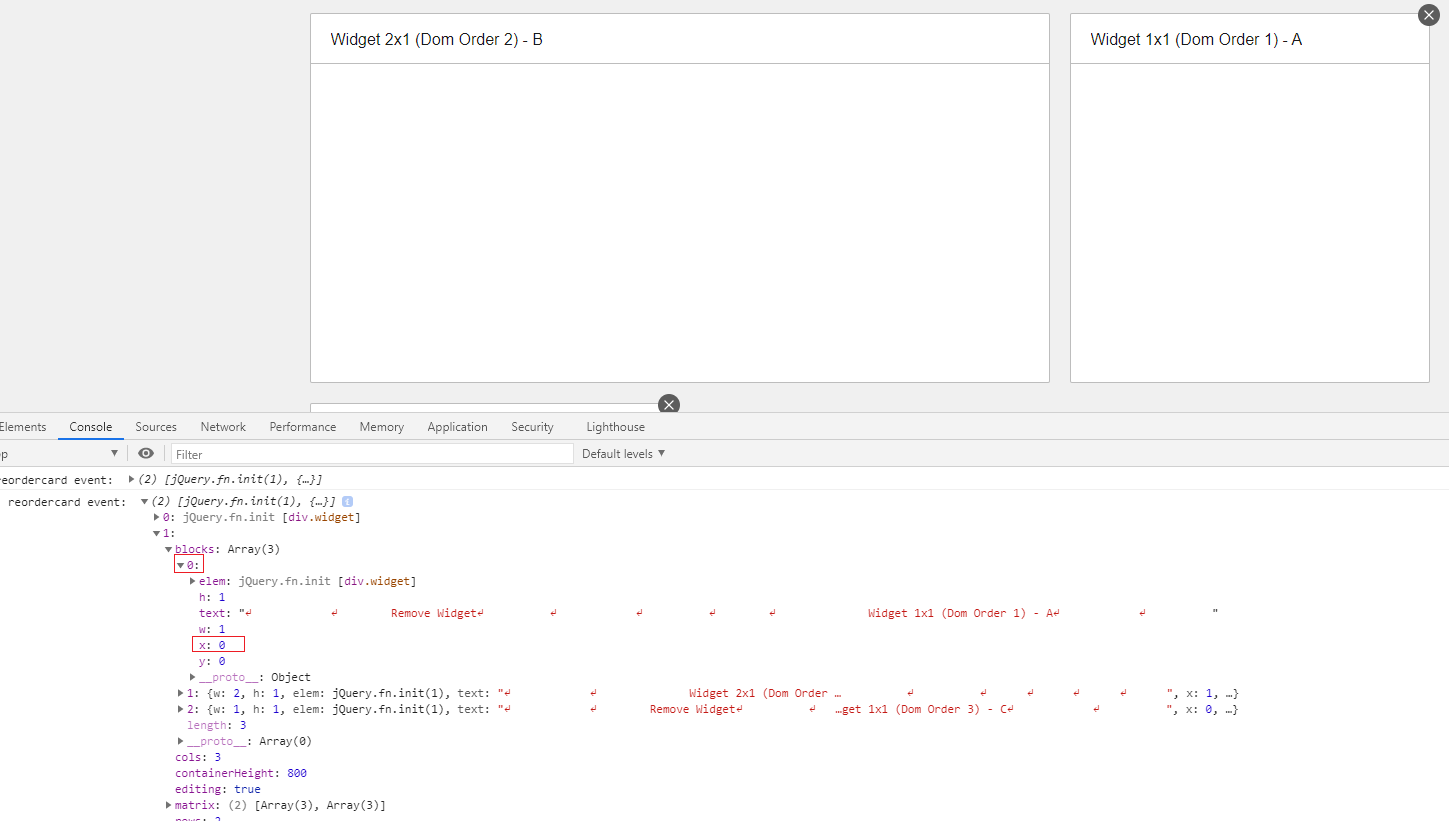Open the Default levels dropdown
1449x835 pixels.
point(623,454)
